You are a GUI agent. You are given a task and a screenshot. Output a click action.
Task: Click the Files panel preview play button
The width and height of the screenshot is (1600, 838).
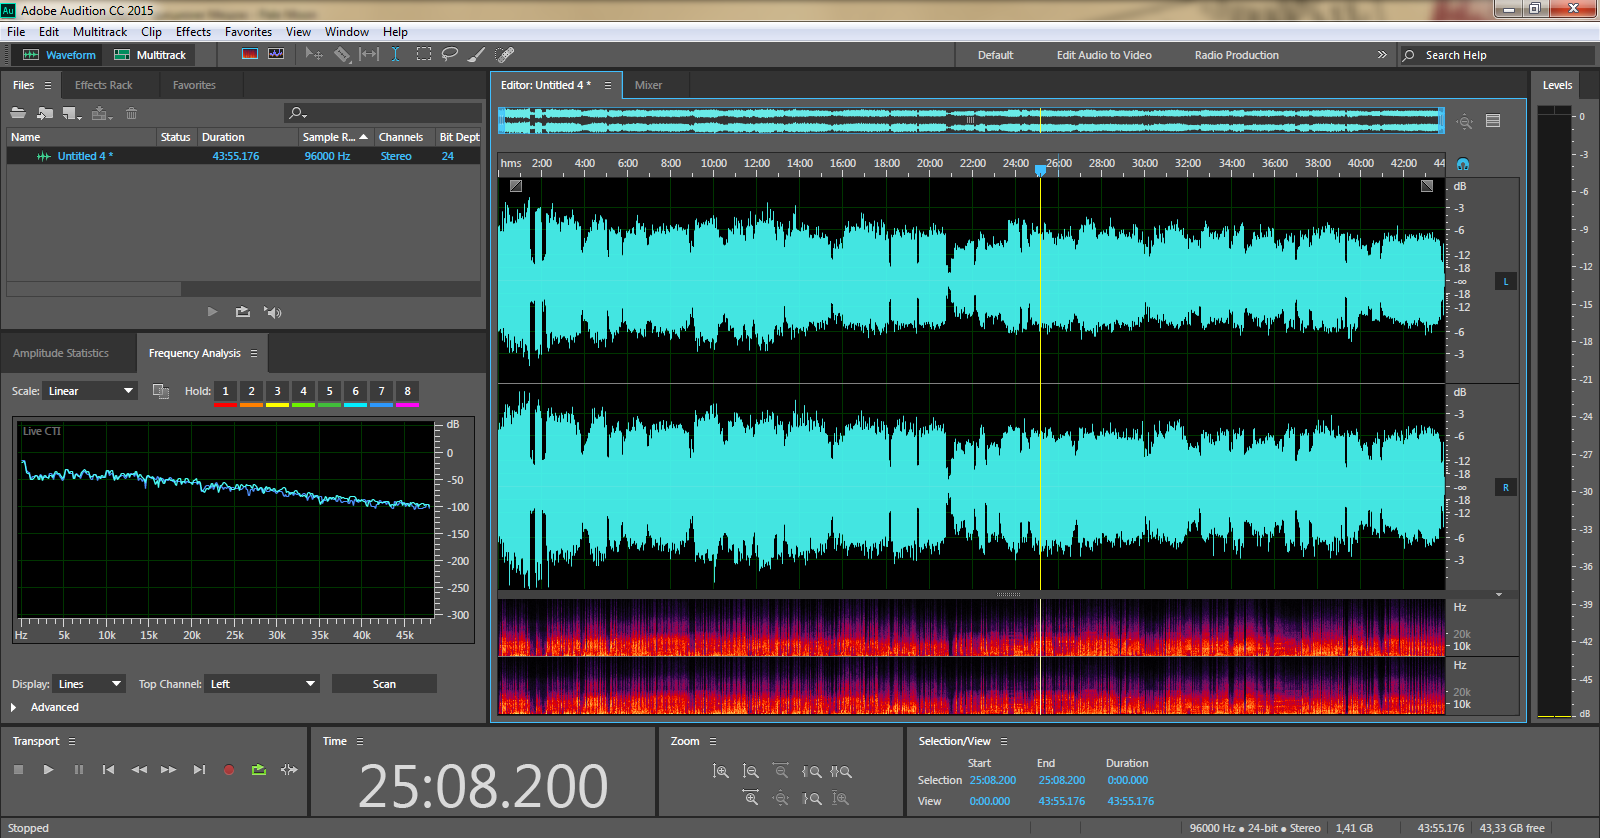coord(212,312)
